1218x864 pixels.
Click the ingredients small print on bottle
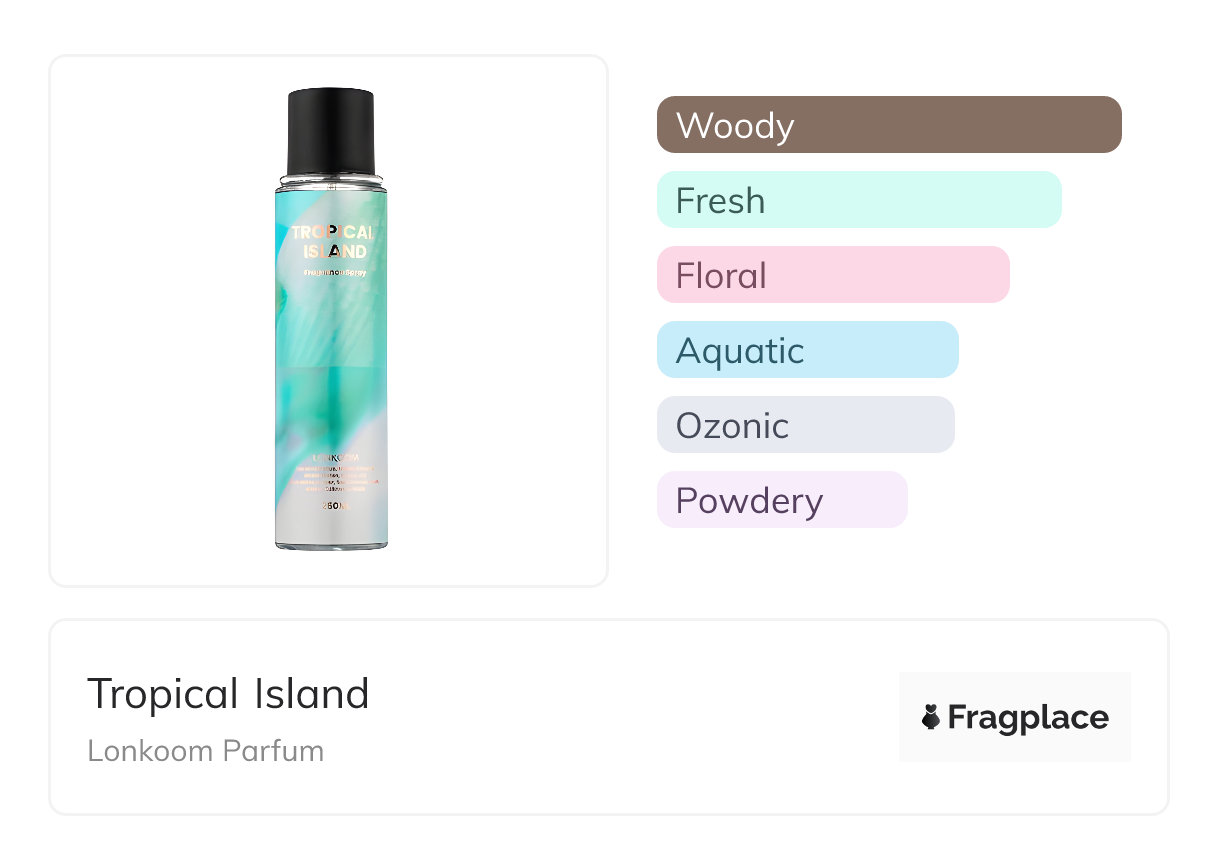point(333,480)
